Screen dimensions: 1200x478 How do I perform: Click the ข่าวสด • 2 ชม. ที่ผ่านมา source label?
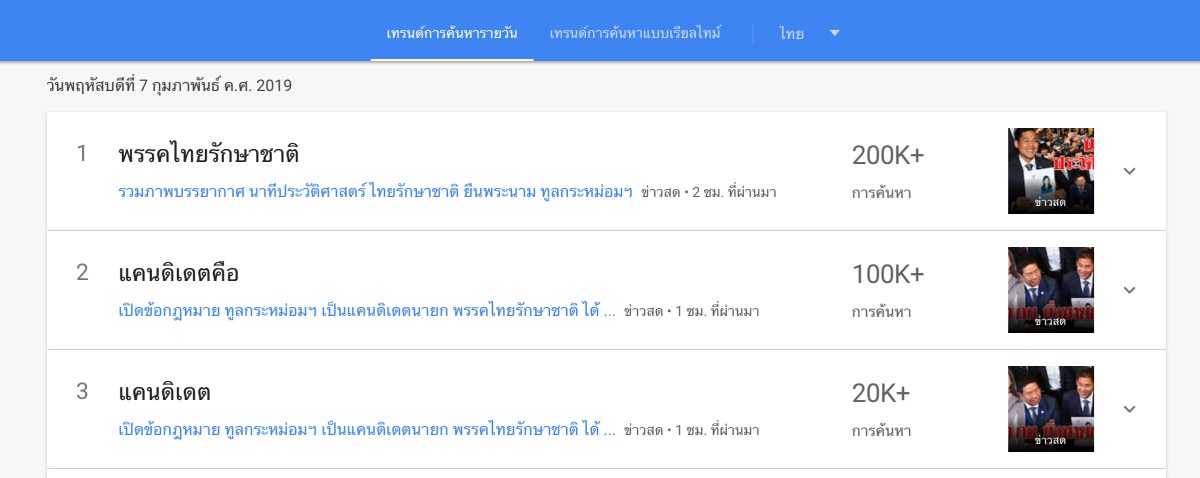(x=709, y=192)
